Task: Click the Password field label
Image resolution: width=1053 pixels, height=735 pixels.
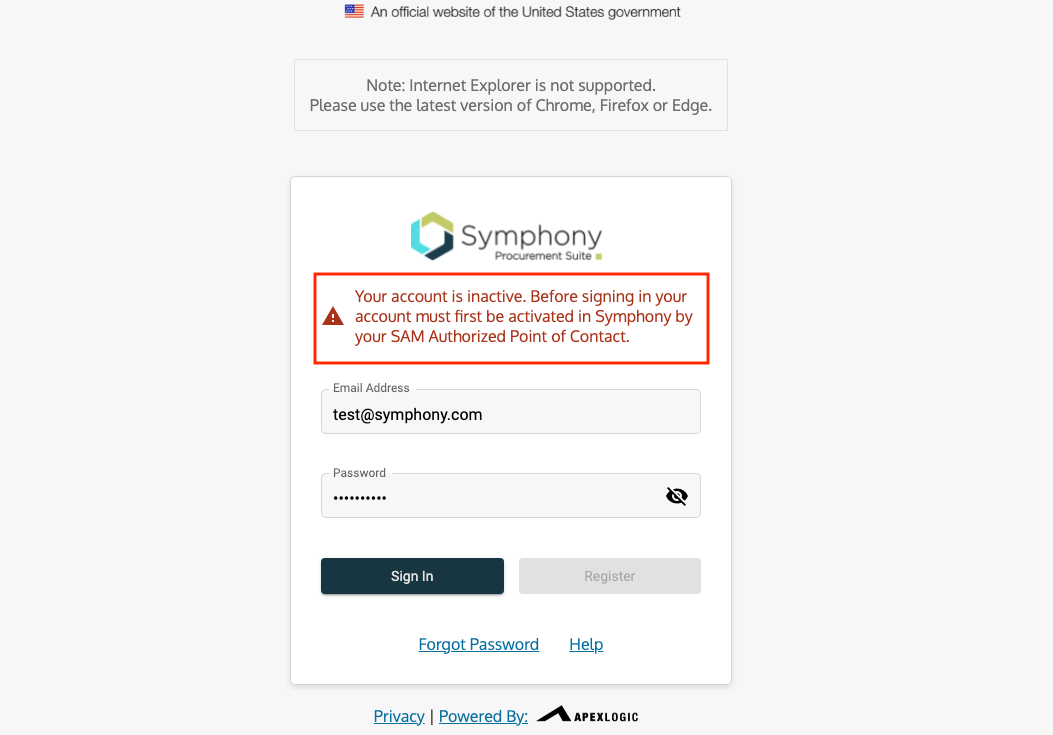Action: pyautogui.click(x=359, y=473)
